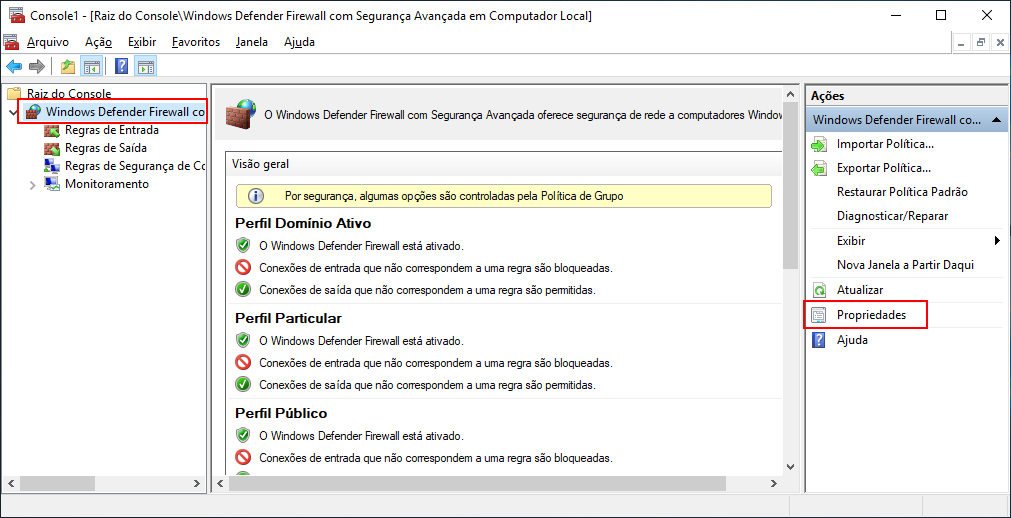Click the Atualizar refresh icon
The width and height of the screenshot is (1011, 518).
tap(819, 290)
